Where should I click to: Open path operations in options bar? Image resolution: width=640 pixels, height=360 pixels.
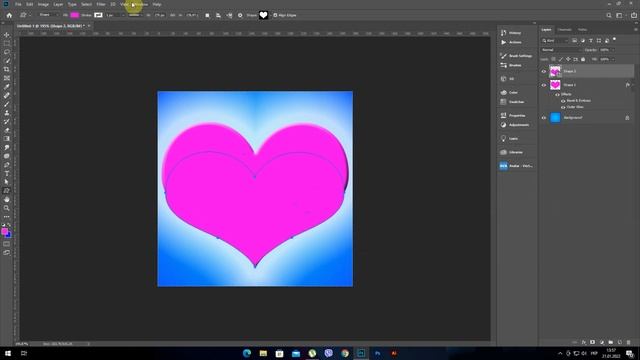pos(207,15)
